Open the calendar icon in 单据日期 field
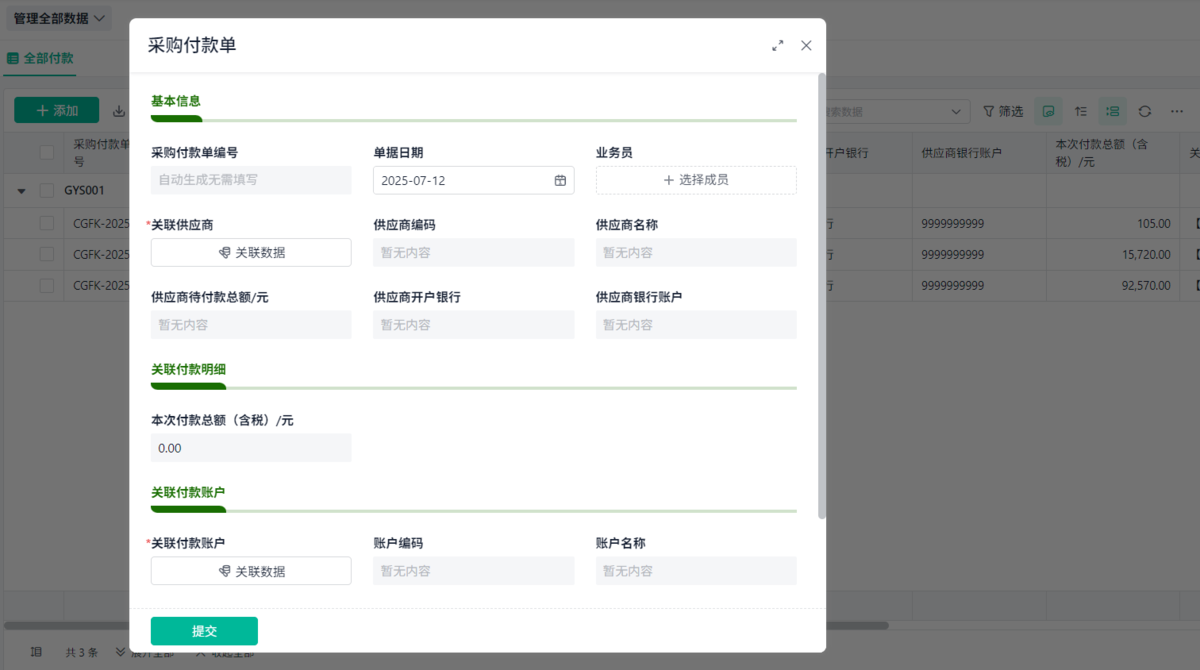This screenshot has width=1200, height=670. click(560, 181)
